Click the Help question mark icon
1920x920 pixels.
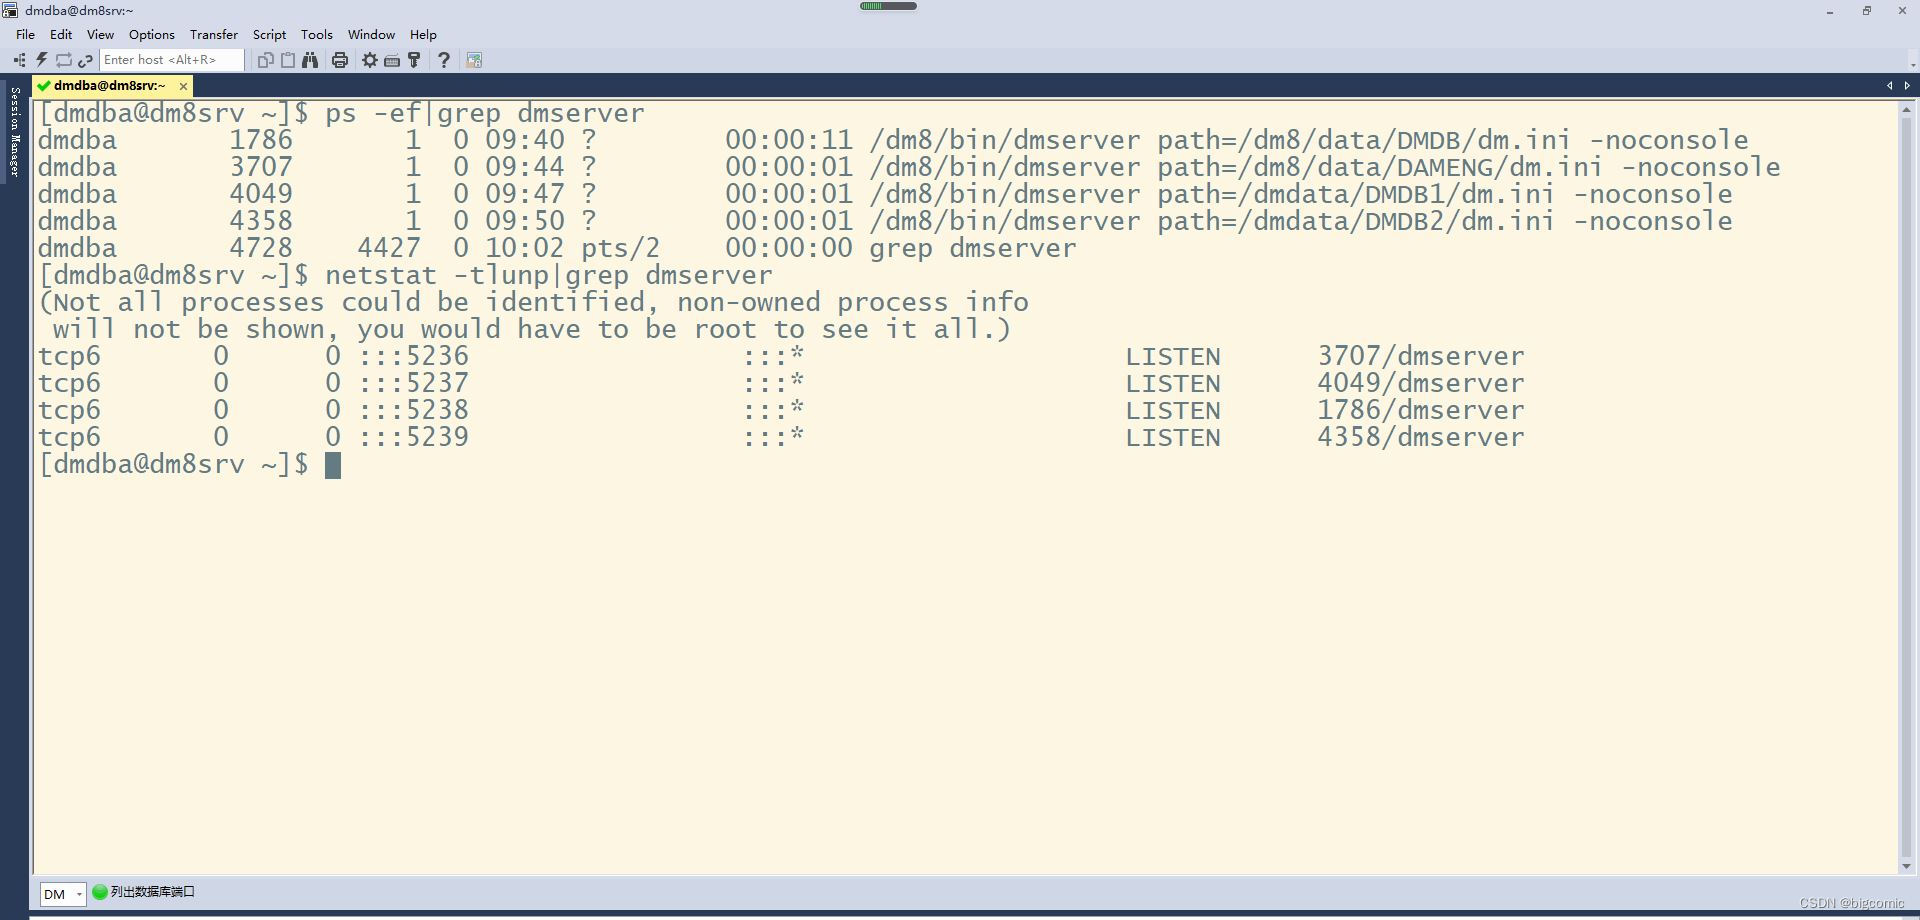tap(444, 60)
